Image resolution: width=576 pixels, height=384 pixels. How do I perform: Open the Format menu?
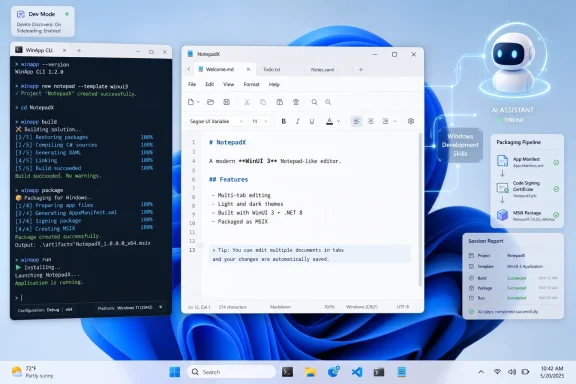[x=252, y=85]
